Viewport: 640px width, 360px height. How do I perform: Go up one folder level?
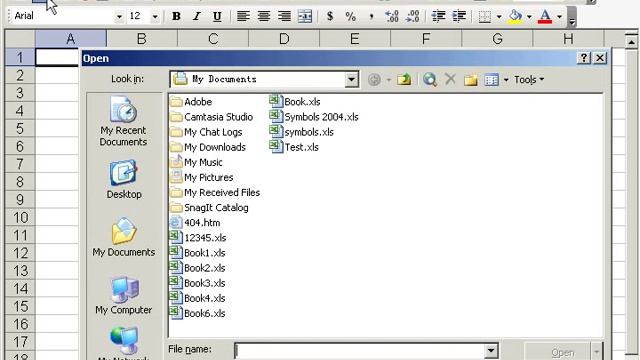(404, 79)
